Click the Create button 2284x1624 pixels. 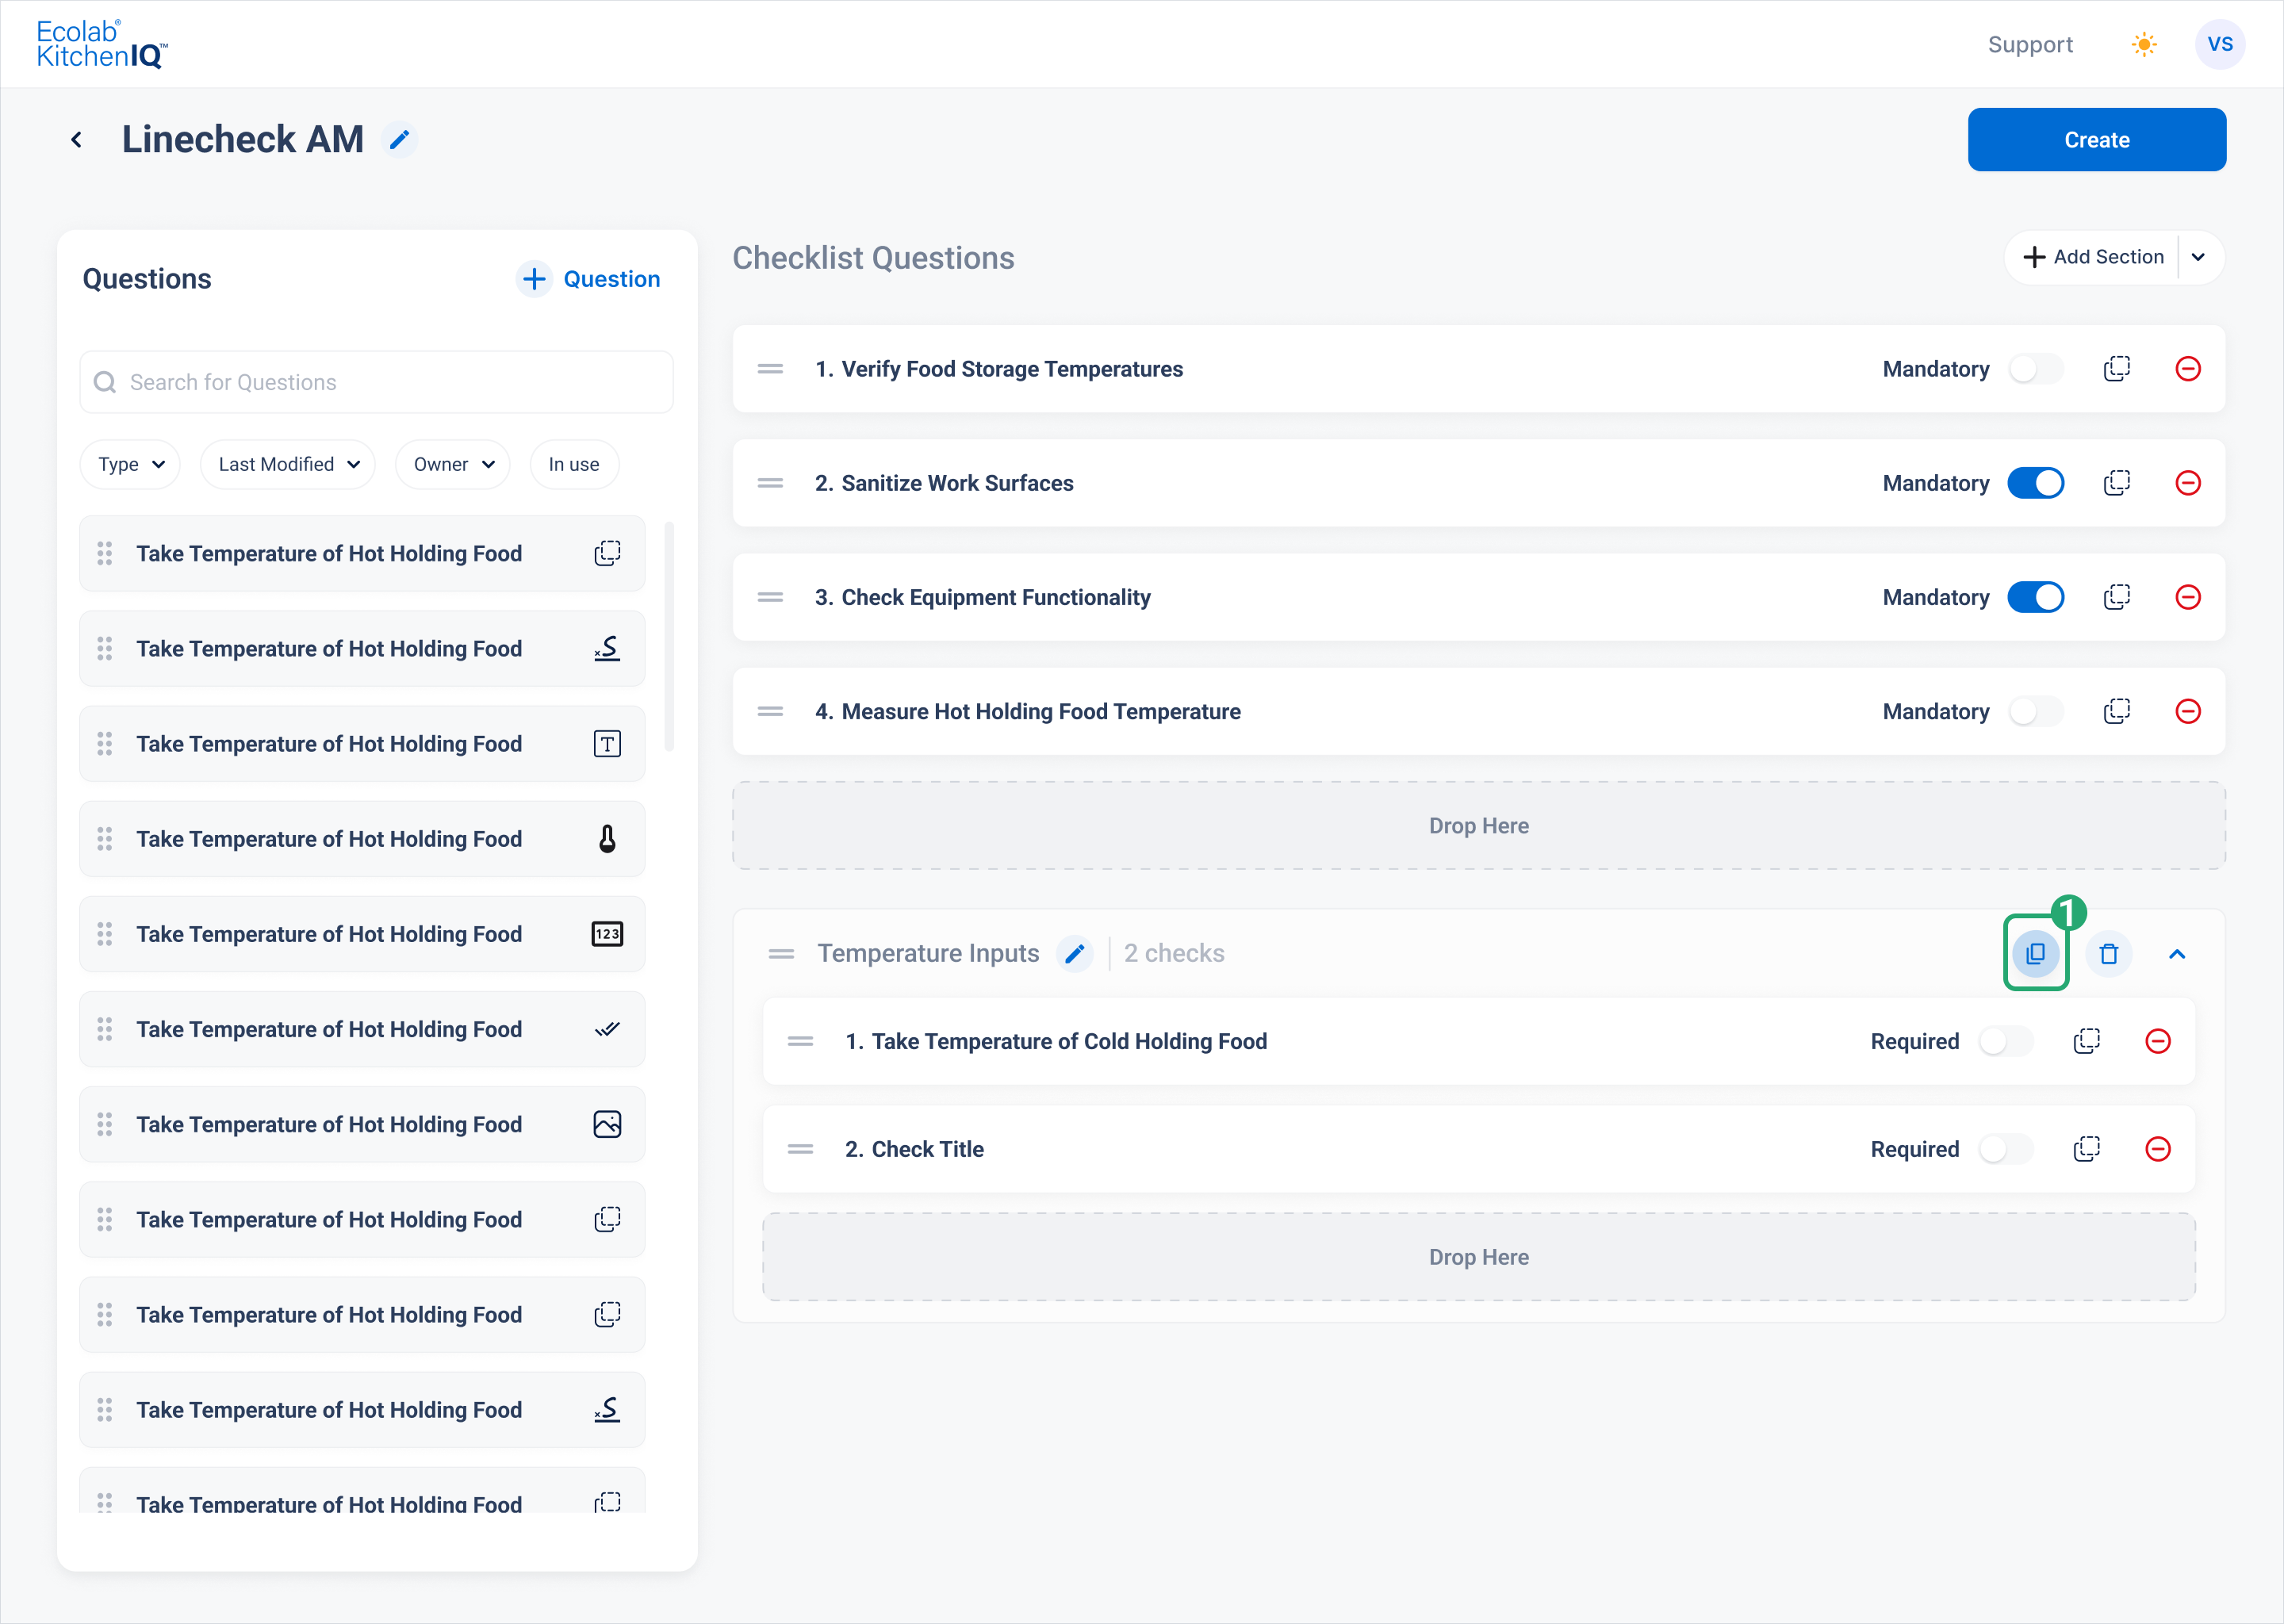(x=2097, y=140)
